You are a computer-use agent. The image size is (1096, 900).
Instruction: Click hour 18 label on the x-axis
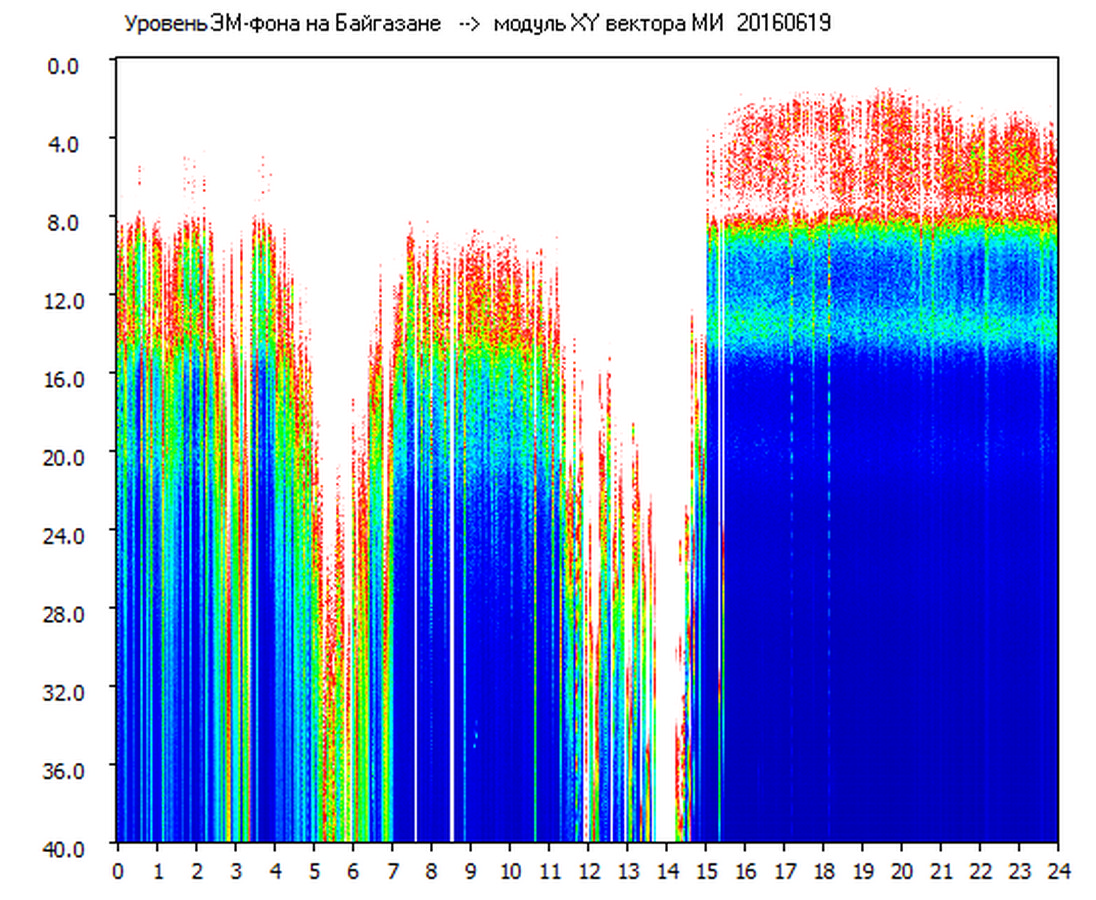823,870
